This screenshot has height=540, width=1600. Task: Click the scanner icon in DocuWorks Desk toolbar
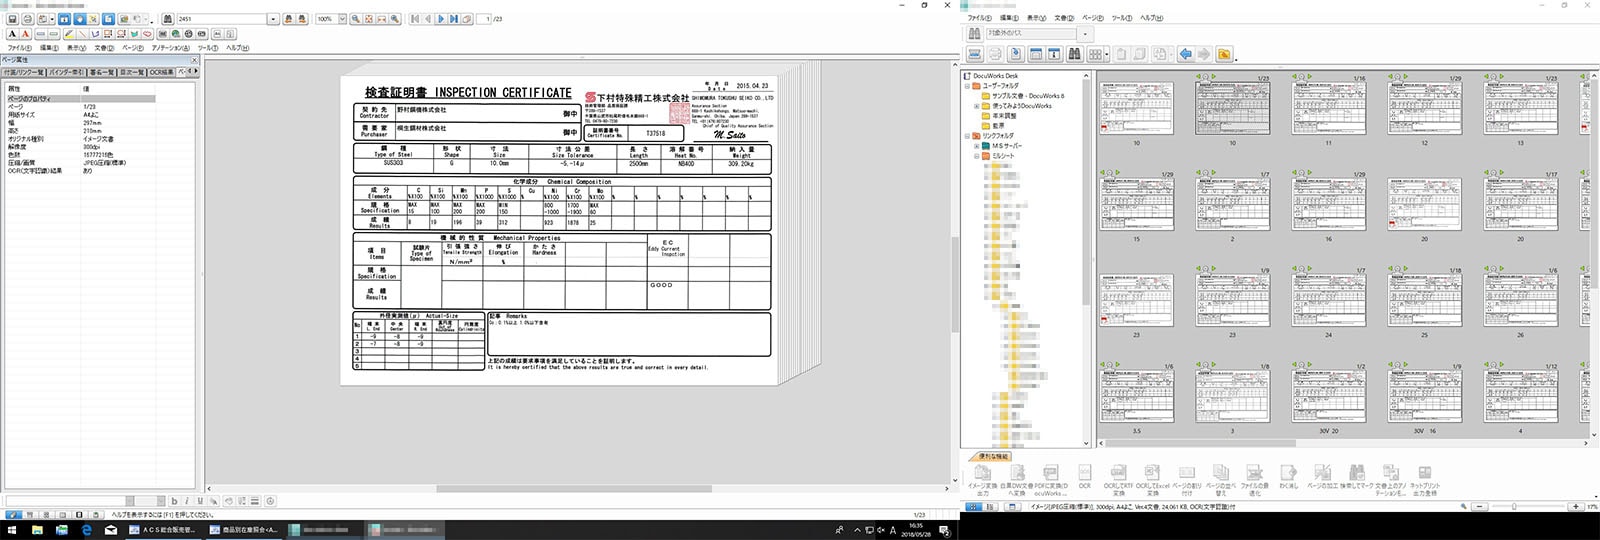[x=976, y=54]
